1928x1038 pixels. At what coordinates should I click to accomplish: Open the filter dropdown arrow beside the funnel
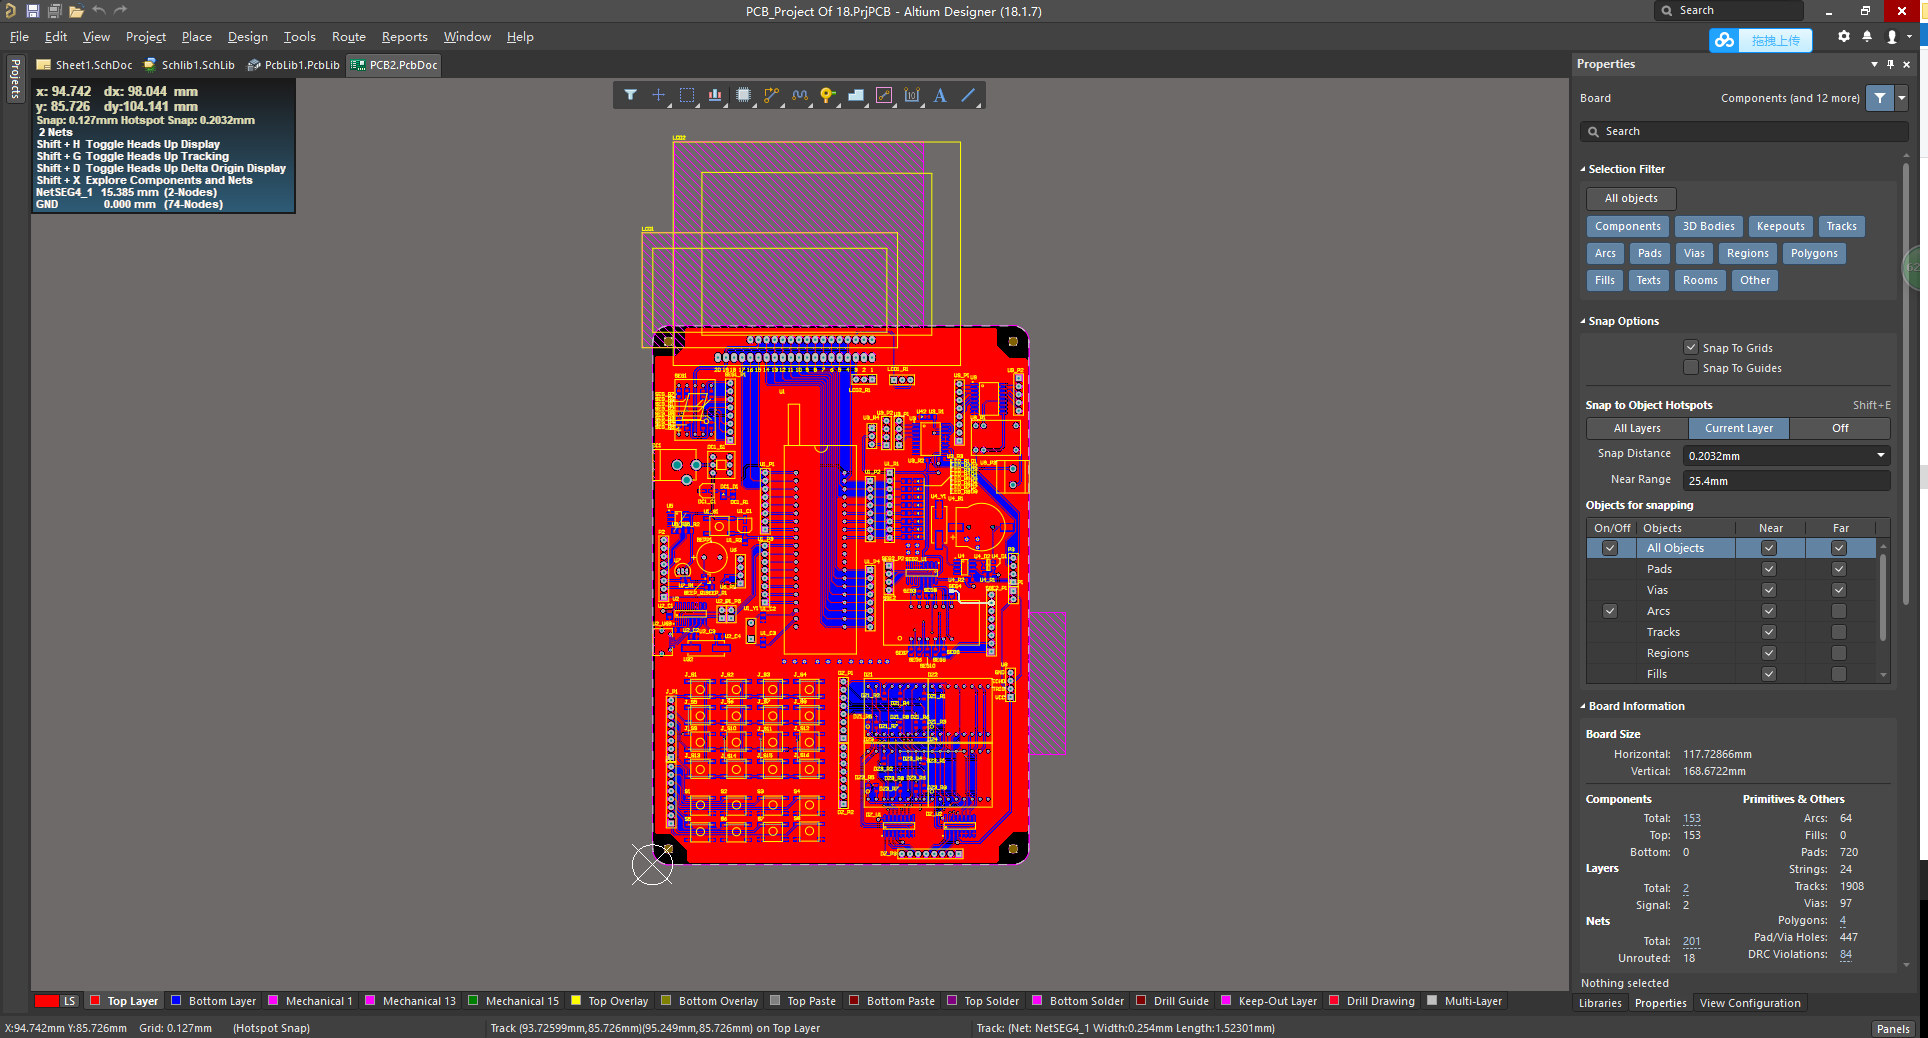click(1902, 98)
